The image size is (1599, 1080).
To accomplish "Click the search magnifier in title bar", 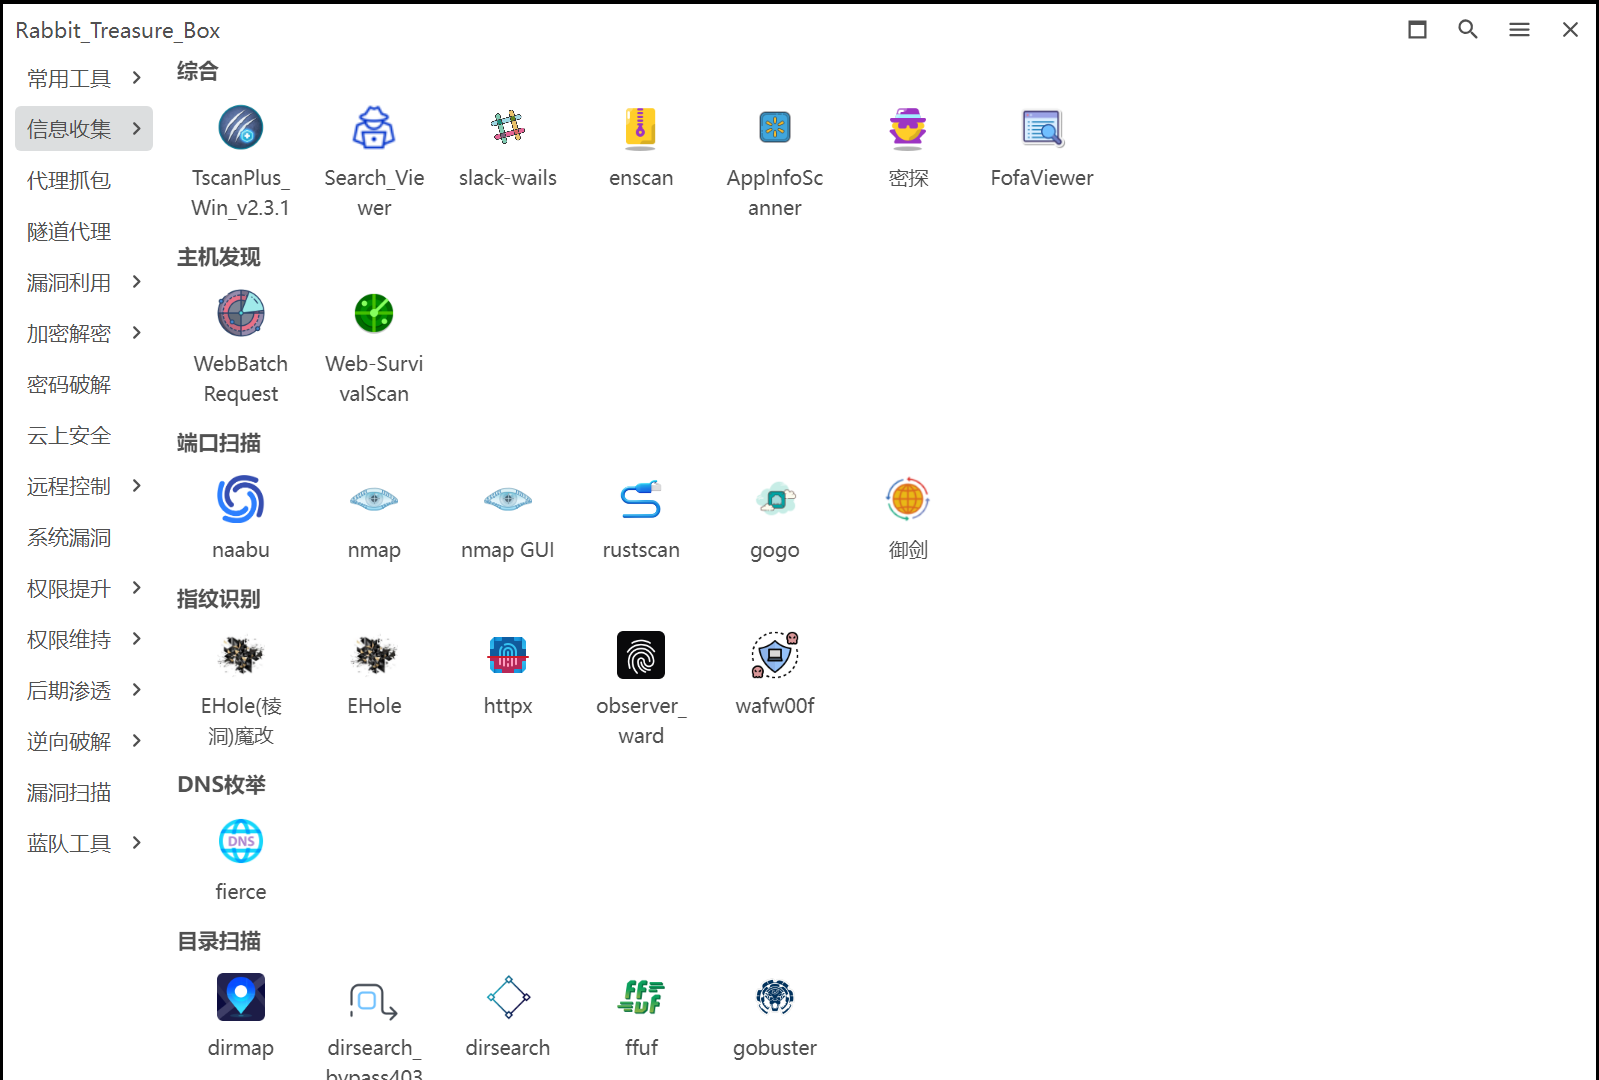I will pyautogui.click(x=1468, y=30).
